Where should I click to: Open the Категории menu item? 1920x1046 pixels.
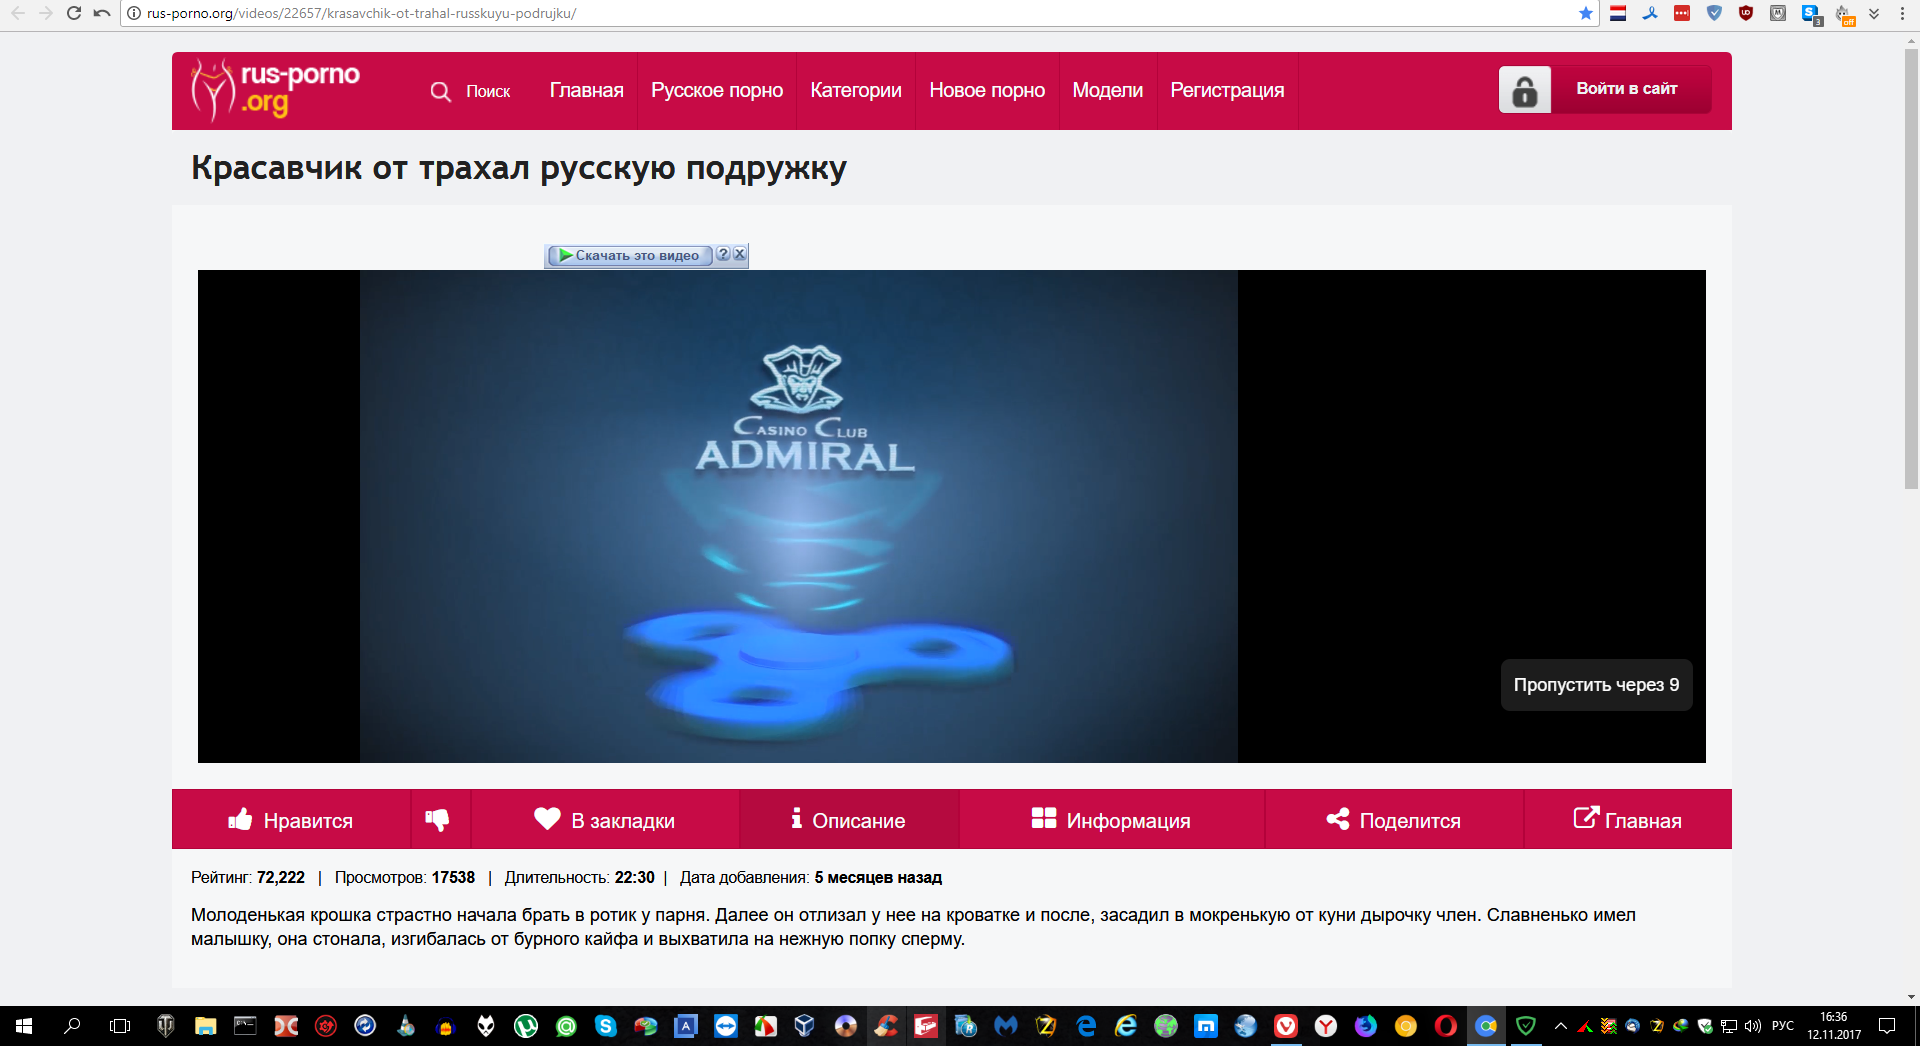856,90
